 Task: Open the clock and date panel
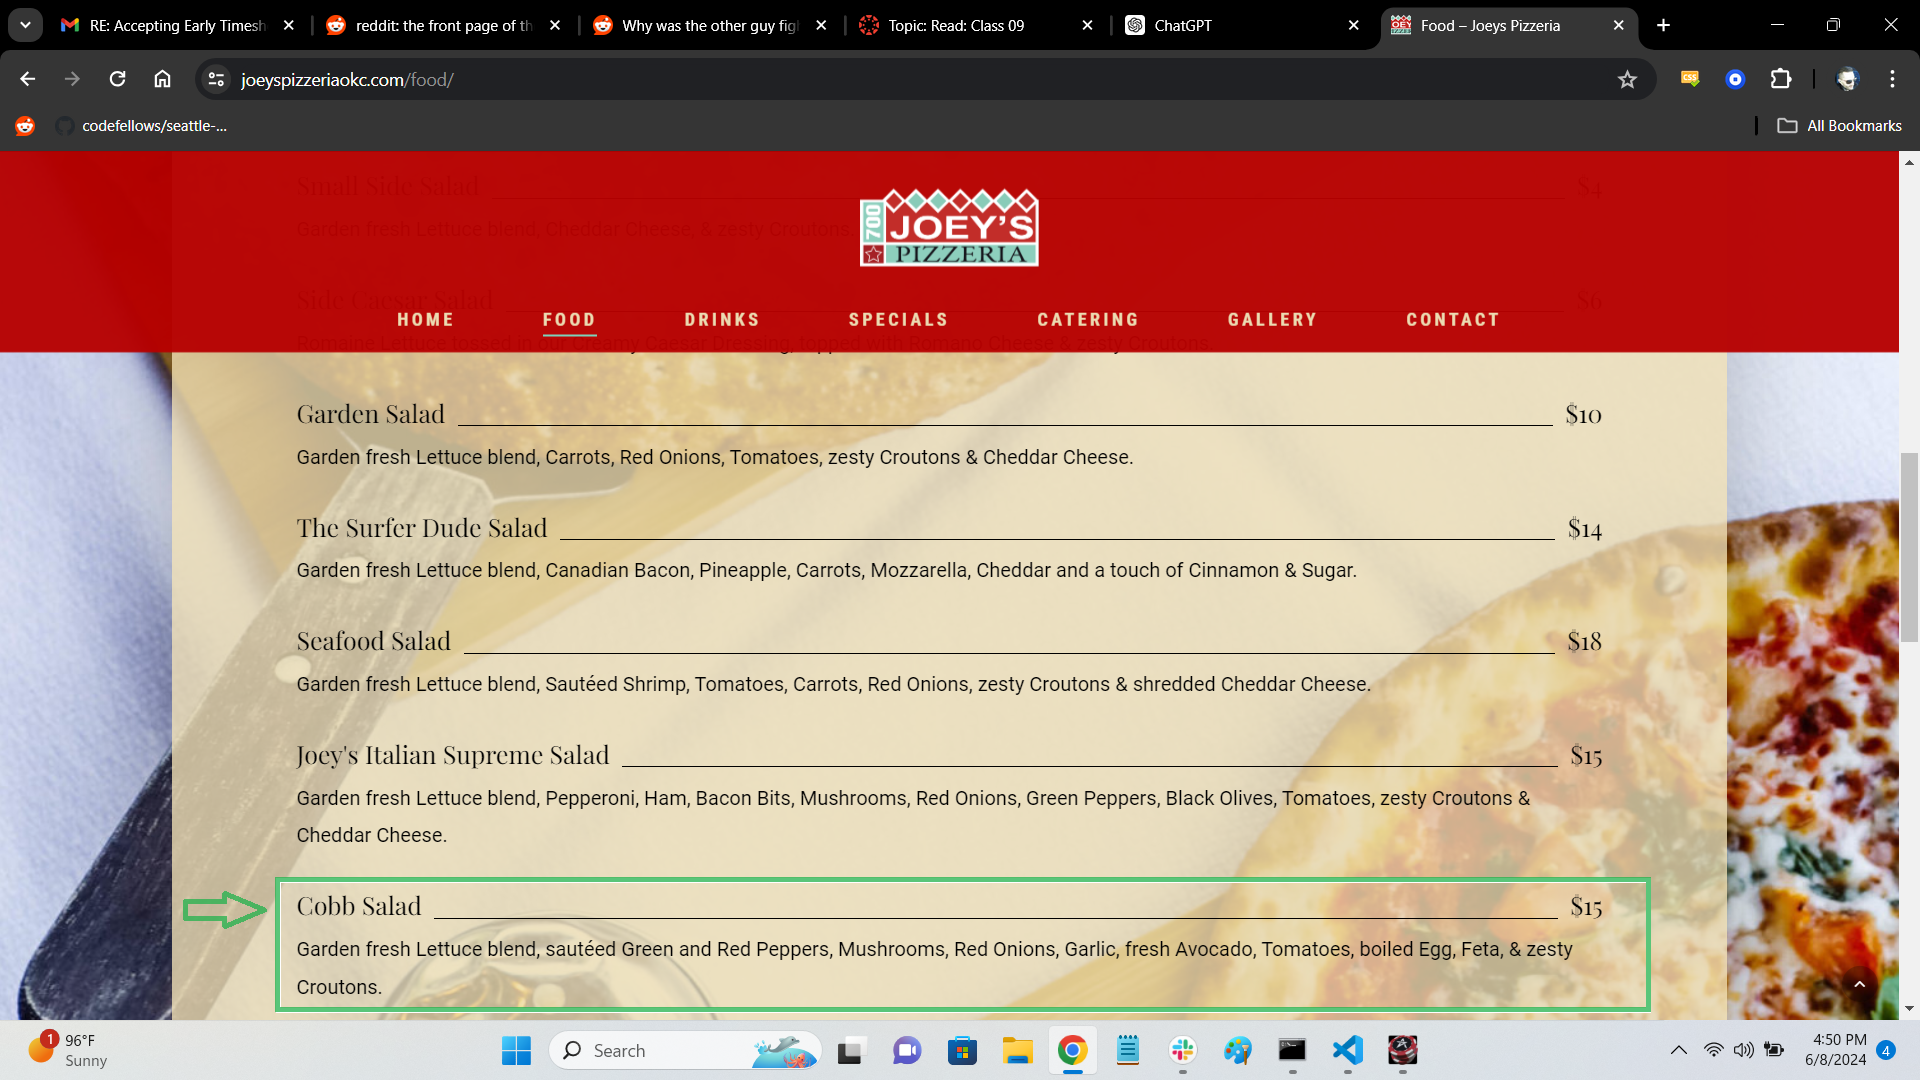pyautogui.click(x=1835, y=1050)
